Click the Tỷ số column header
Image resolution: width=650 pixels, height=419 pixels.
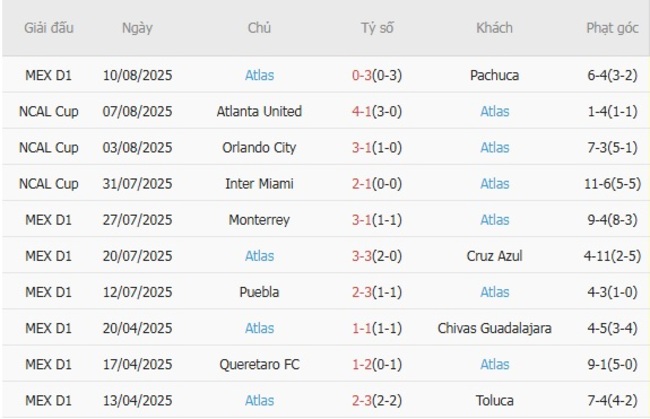tap(377, 28)
